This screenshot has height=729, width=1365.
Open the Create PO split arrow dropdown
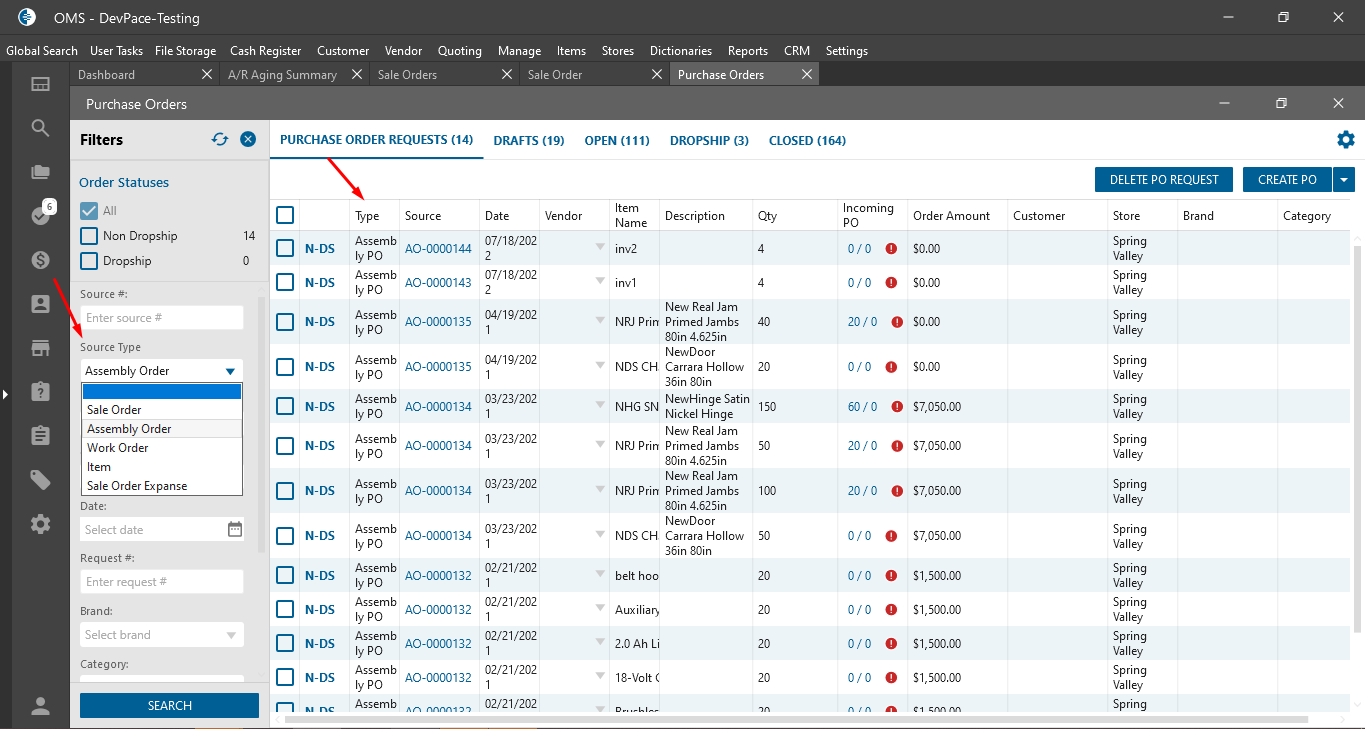point(1344,180)
